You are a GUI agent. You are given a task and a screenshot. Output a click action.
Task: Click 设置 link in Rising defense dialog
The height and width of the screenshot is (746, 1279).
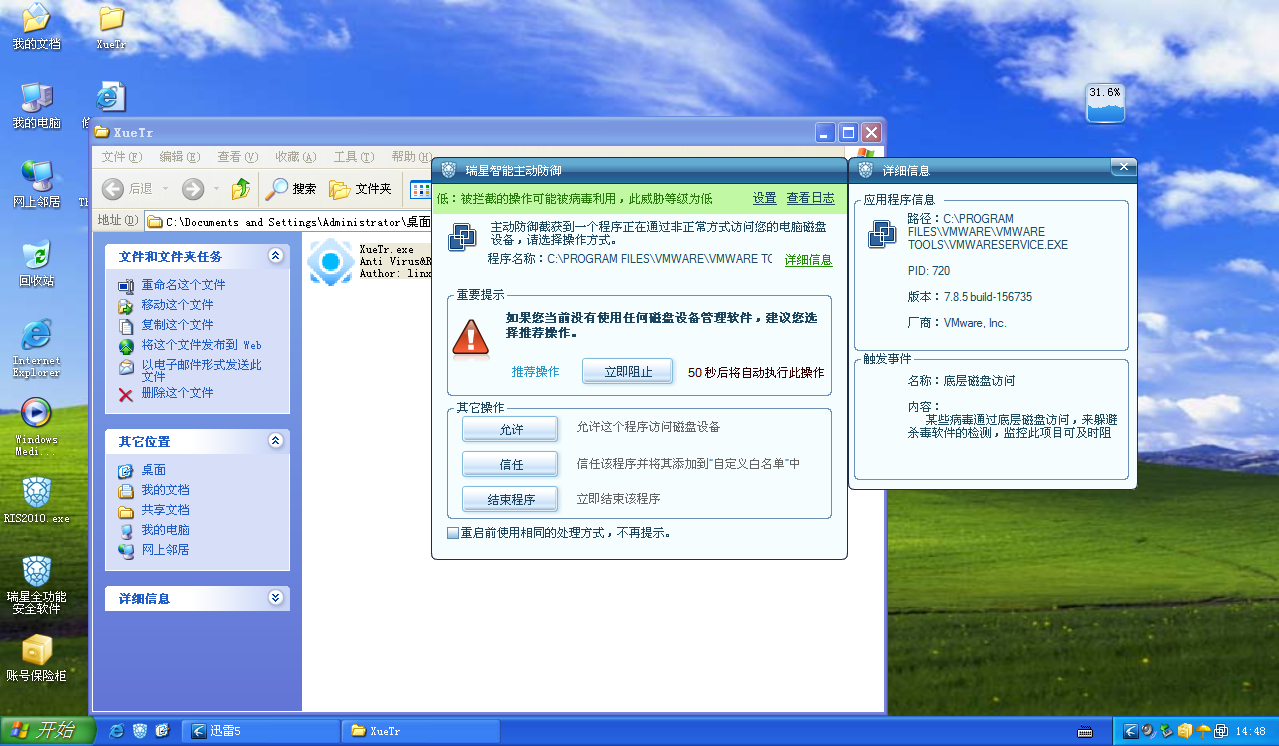click(x=765, y=198)
